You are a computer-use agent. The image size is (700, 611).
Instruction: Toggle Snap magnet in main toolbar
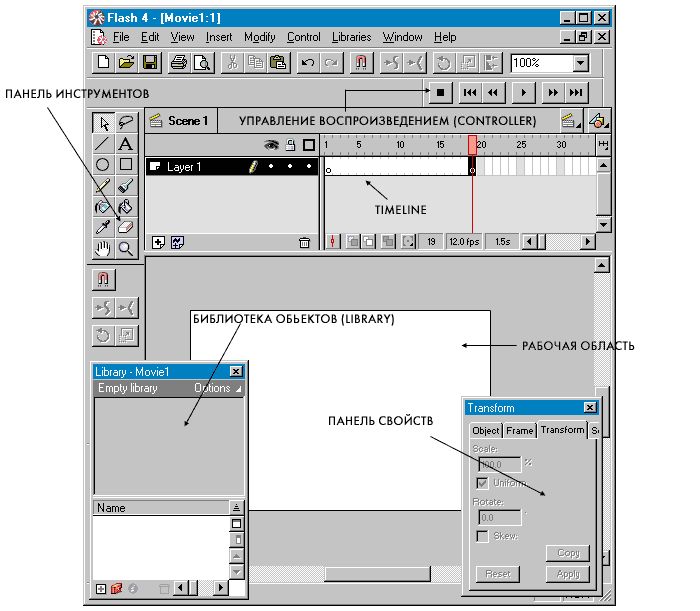coord(361,62)
